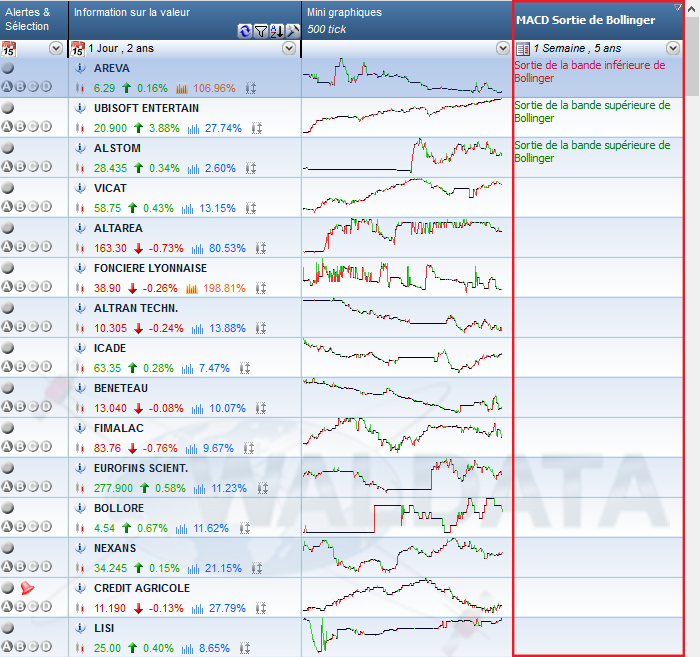Toggle the D list button in FIMALAC row
Screen dimensions: 700x657
point(46,446)
